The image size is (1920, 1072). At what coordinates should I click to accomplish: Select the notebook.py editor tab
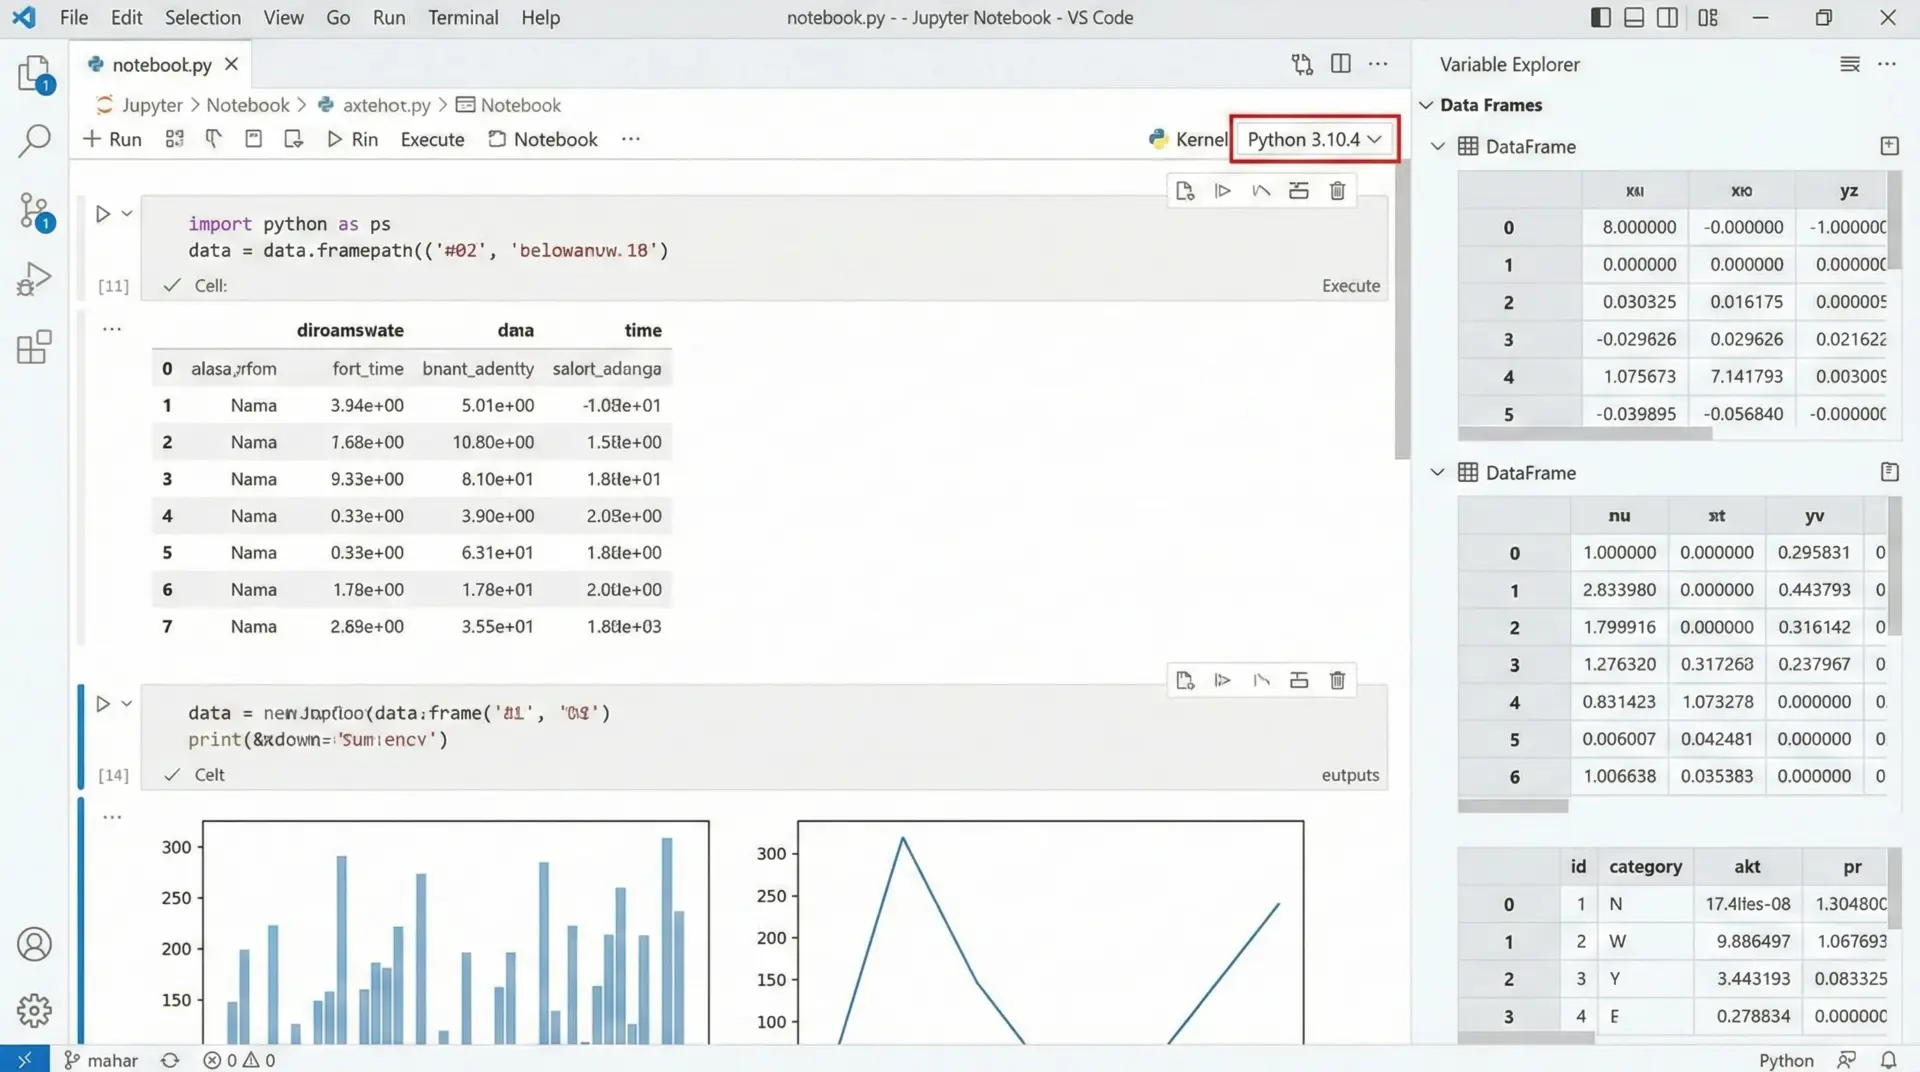click(161, 65)
